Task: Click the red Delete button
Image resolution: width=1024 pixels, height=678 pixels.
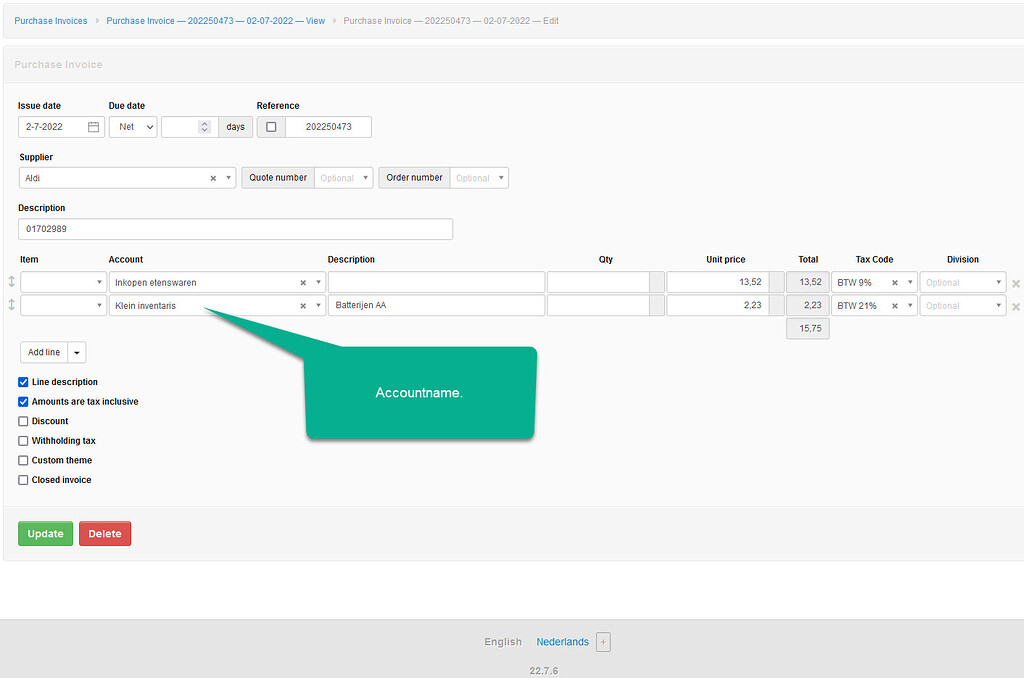Action: (x=105, y=534)
